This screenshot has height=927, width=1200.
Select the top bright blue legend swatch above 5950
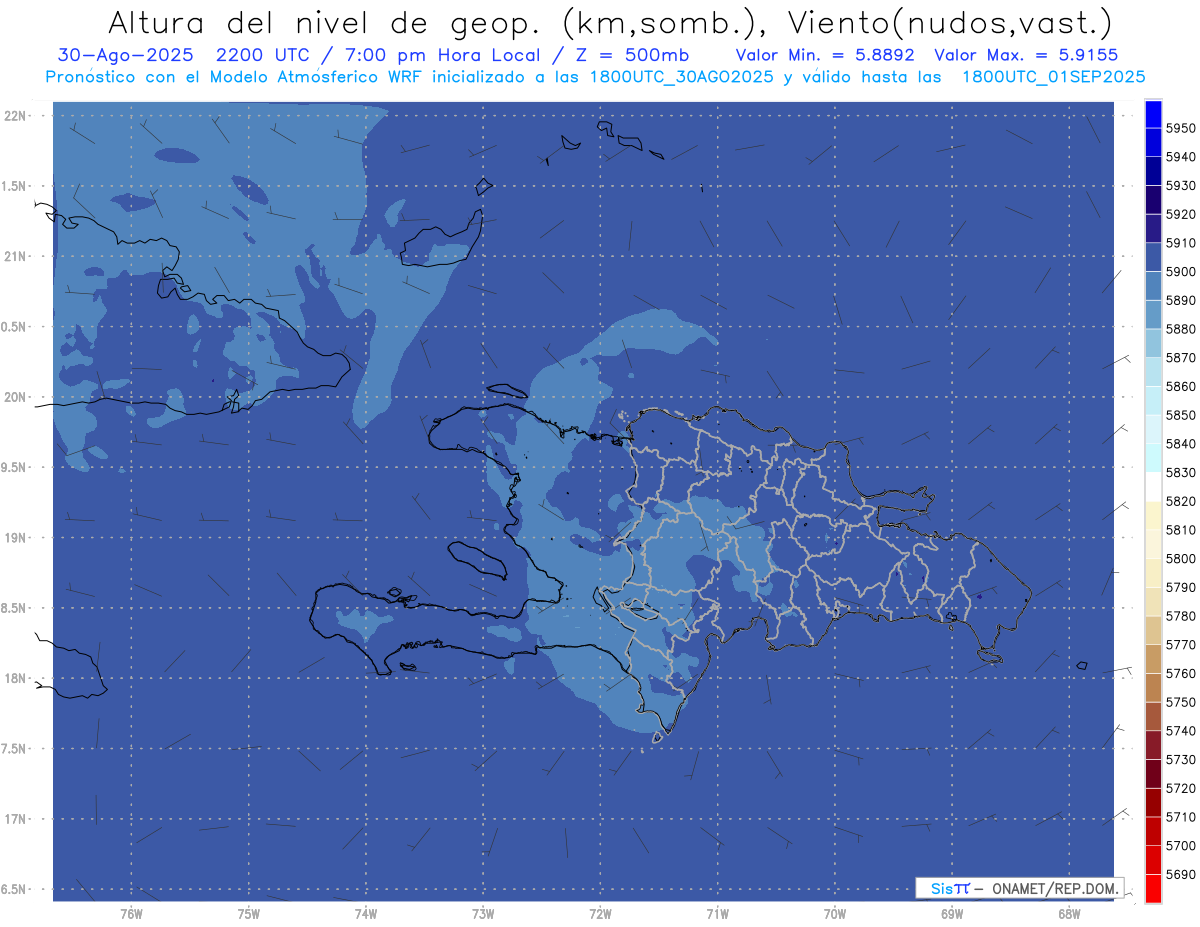[1153, 114]
